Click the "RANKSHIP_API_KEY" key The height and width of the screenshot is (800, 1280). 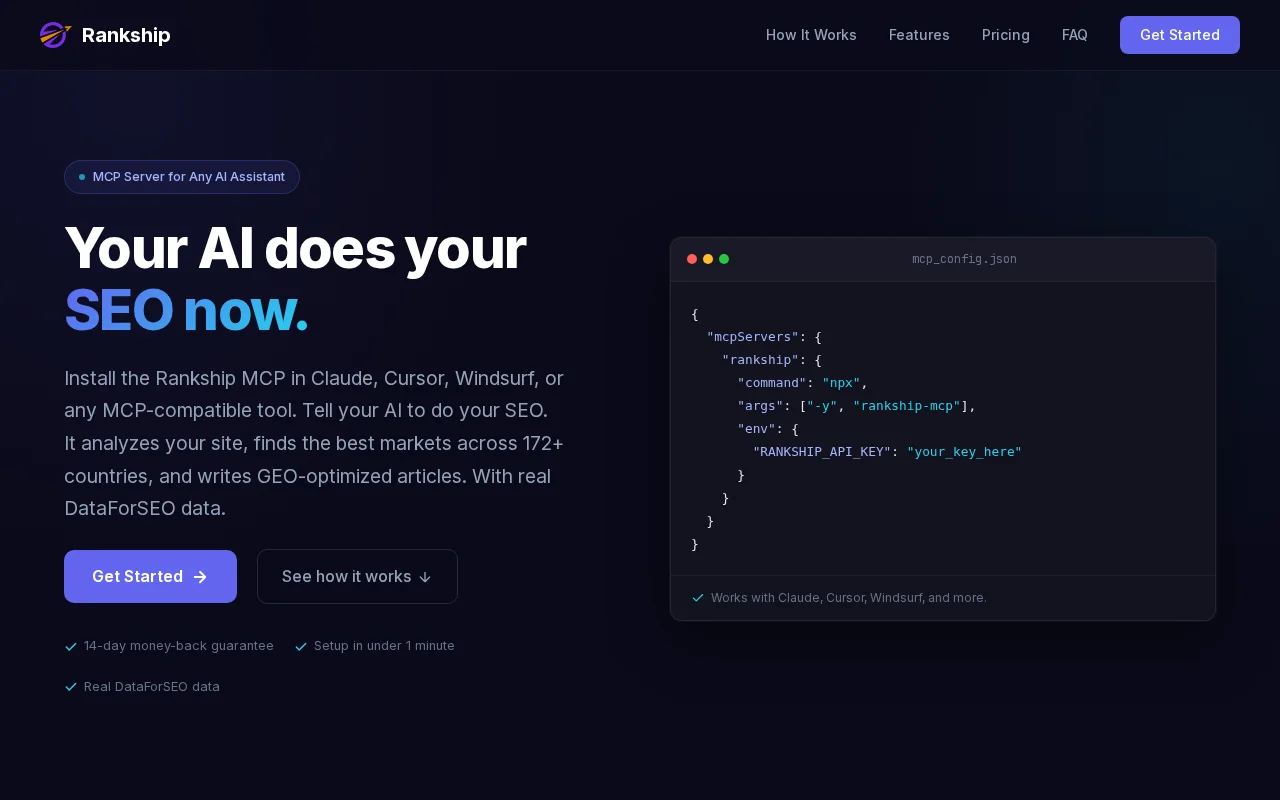pos(822,452)
